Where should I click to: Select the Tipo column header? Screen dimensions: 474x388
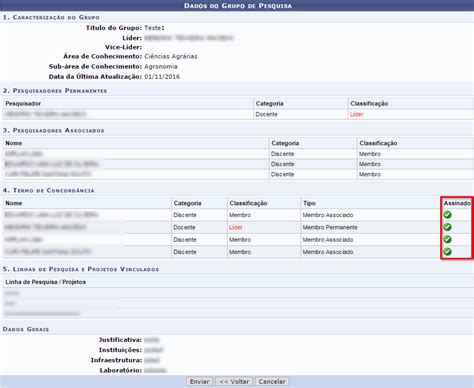(x=309, y=203)
